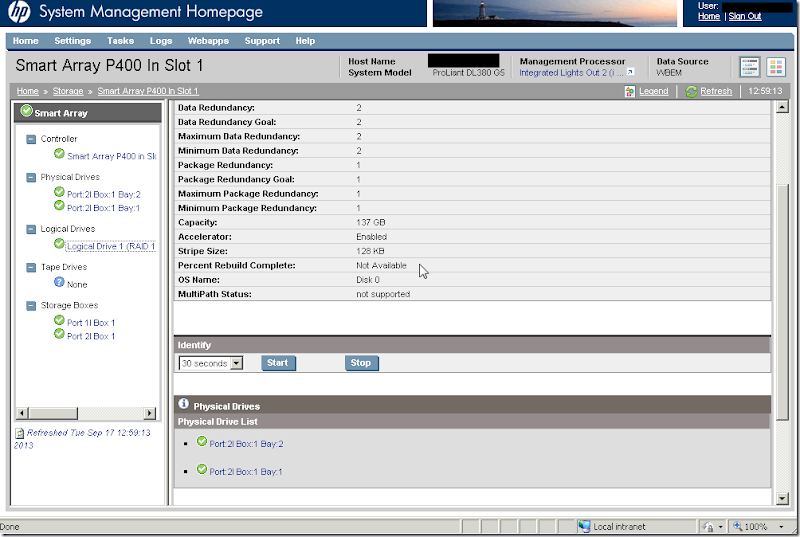This screenshot has height=537, width=800.
Task: Click the Legend icon
Action: pyautogui.click(x=630, y=91)
